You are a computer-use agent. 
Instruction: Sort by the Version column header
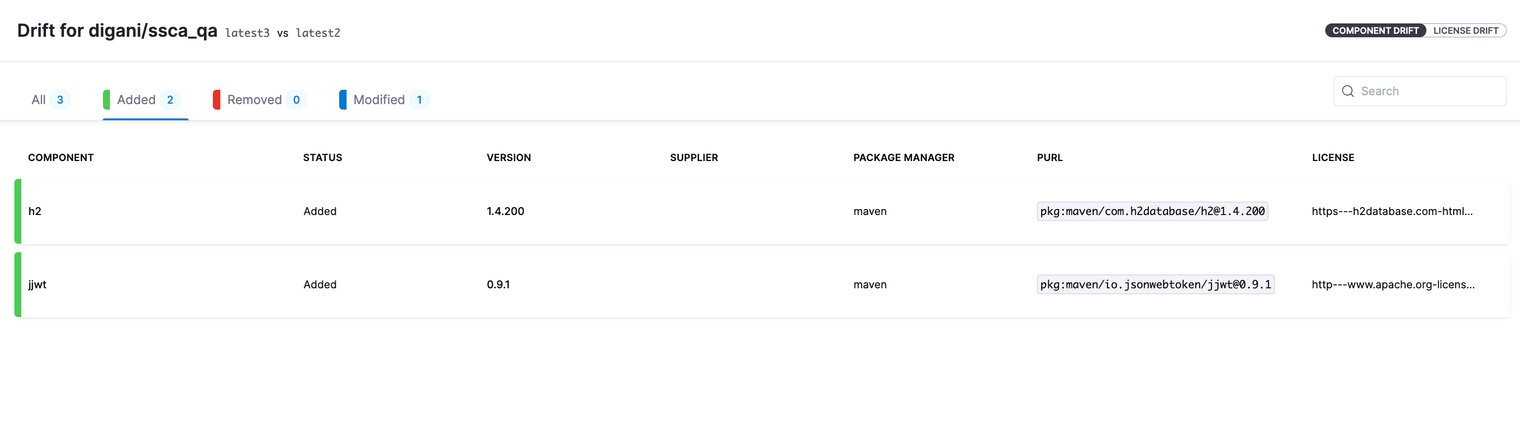pyautogui.click(x=509, y=158)
